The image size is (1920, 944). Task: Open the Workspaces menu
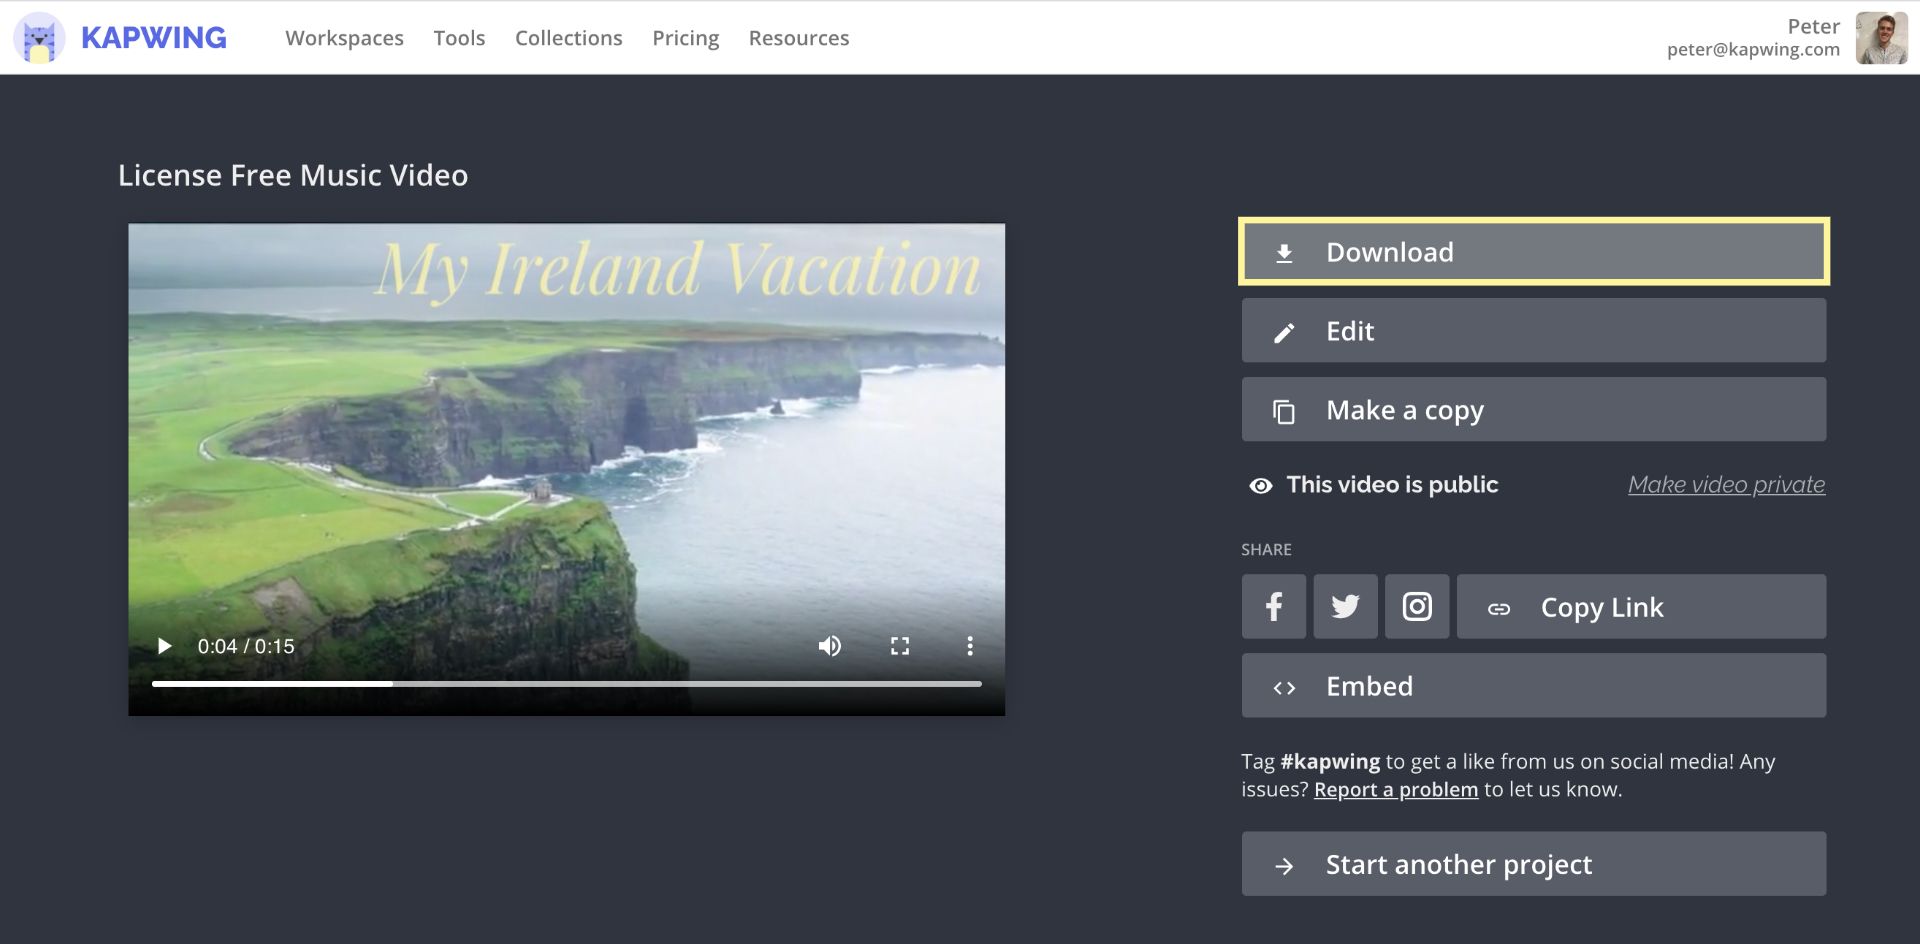pyautogui.click(x=344, y=38)
